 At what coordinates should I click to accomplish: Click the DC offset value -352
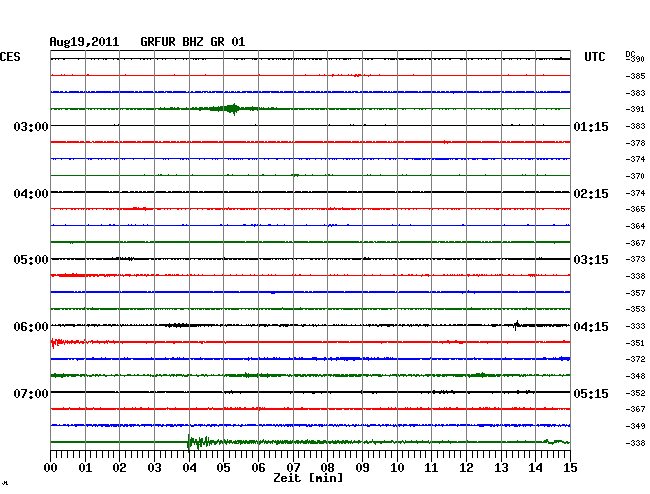[x=635, y=393]
